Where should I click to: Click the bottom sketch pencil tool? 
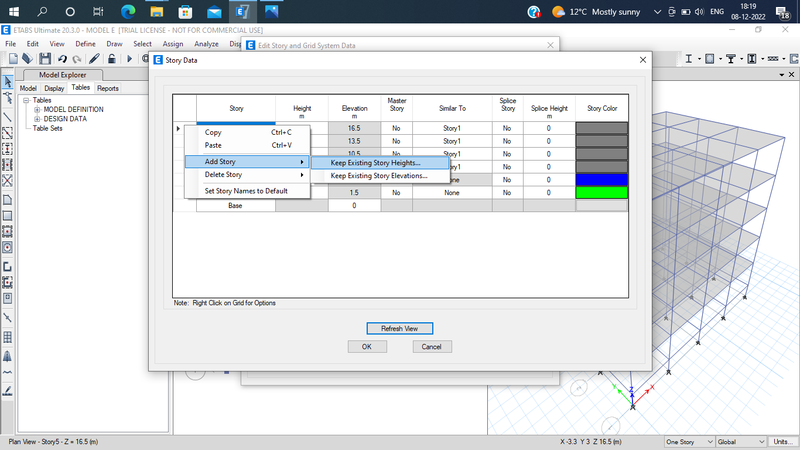pyautogui.click(x=8, y=391)
